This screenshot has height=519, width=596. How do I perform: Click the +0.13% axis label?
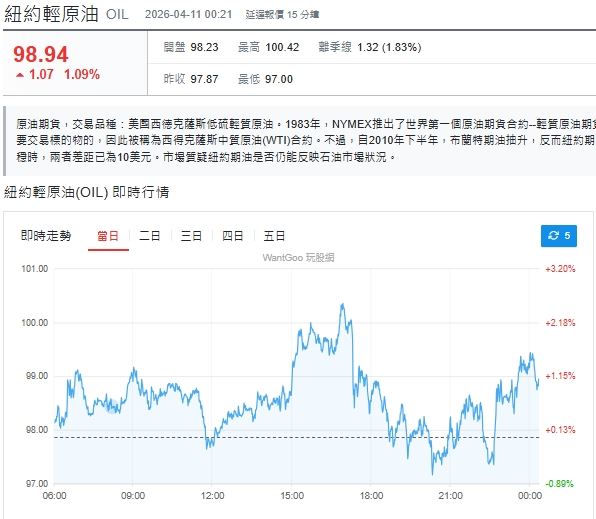point(560,430)
